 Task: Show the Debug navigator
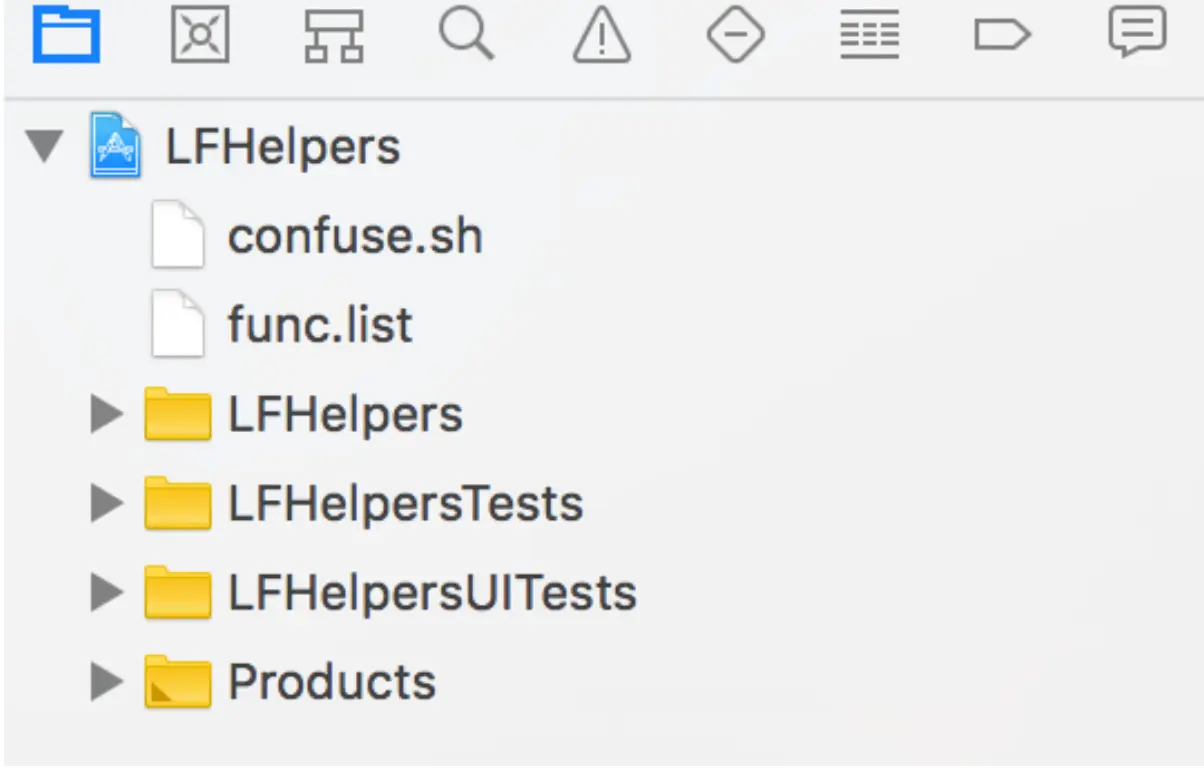pyautogui.click(x=868, y=36)
